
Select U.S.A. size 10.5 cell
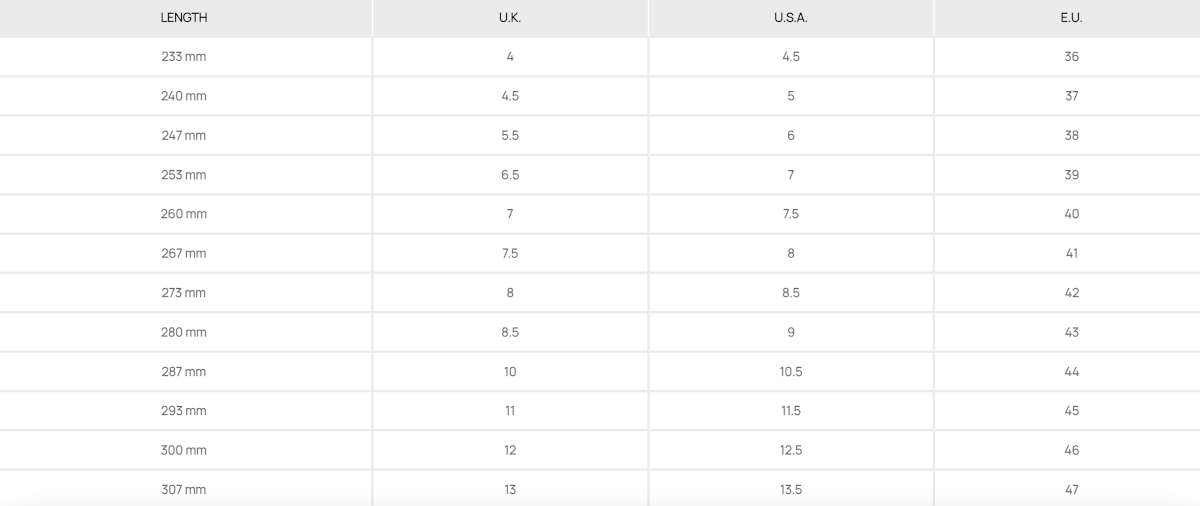tap(791, 372)
